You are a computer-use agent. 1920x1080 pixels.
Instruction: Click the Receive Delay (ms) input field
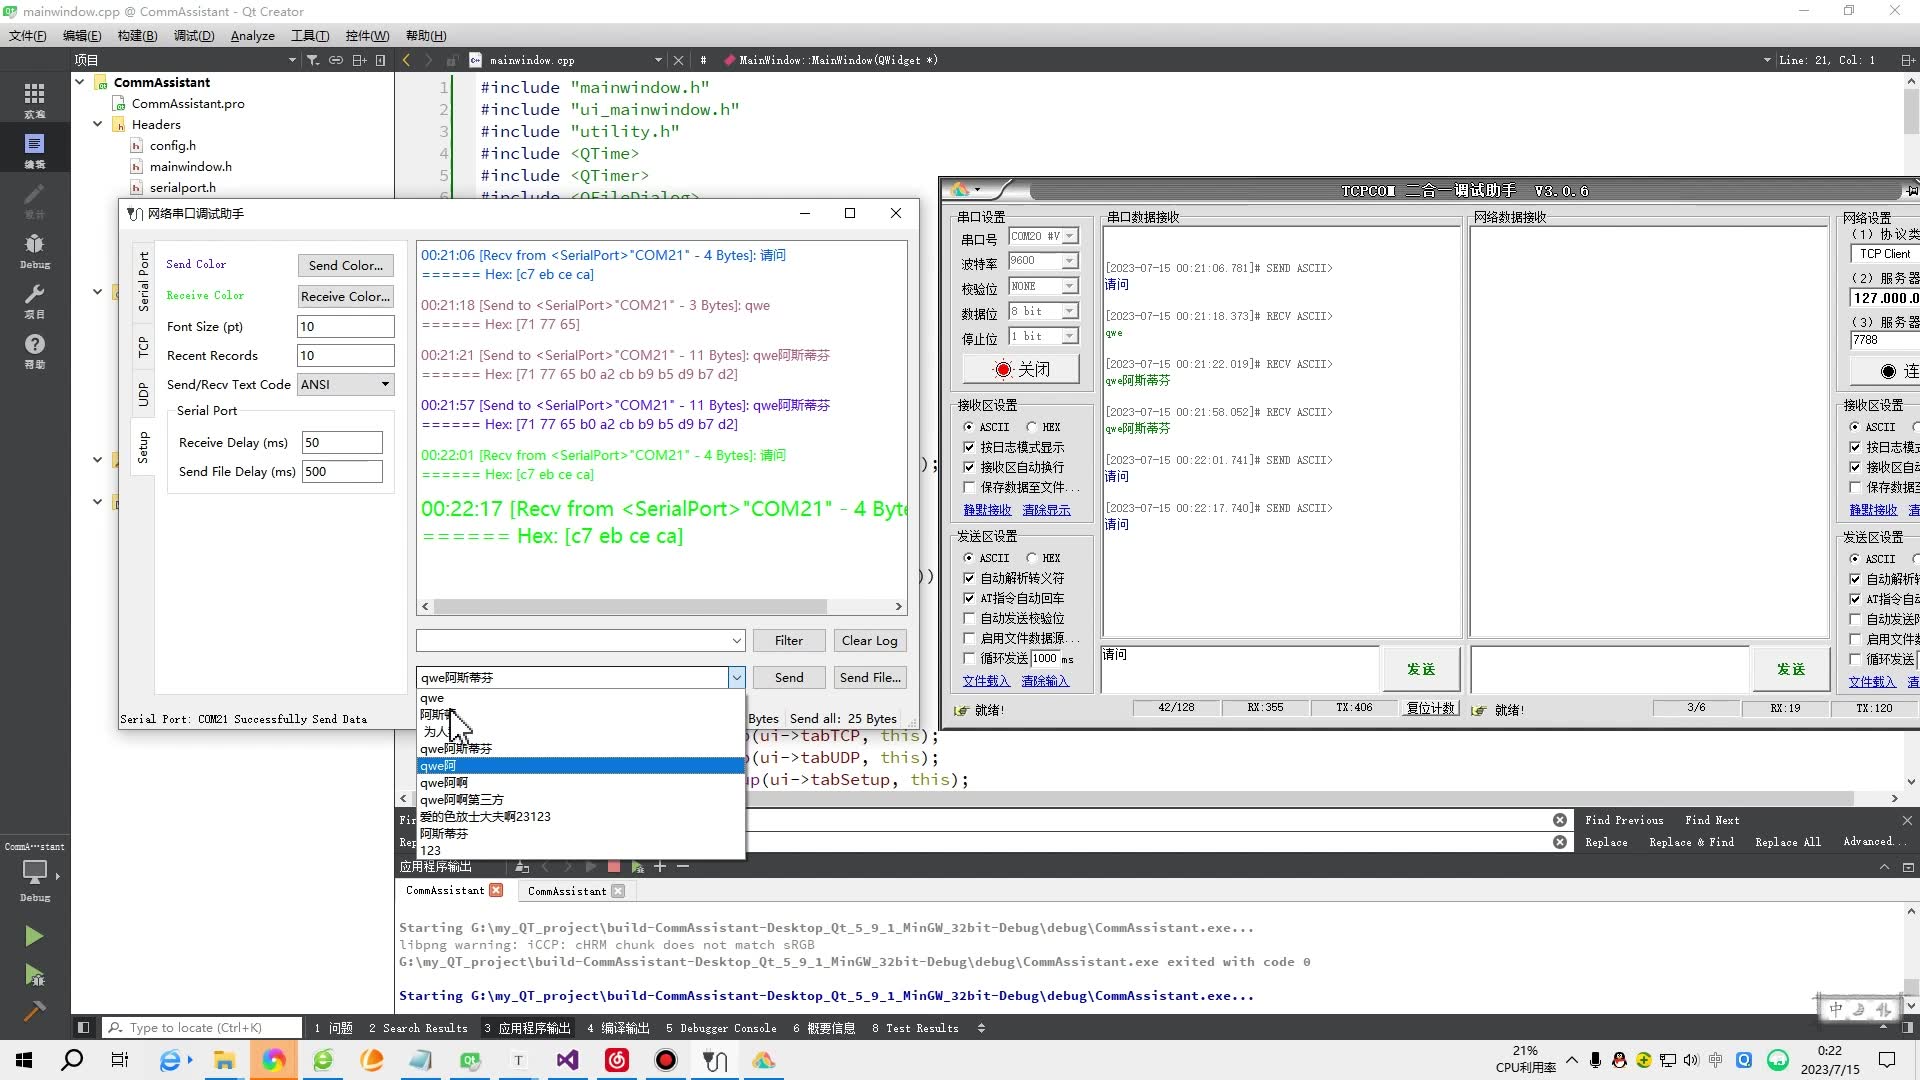click(342, 442)
